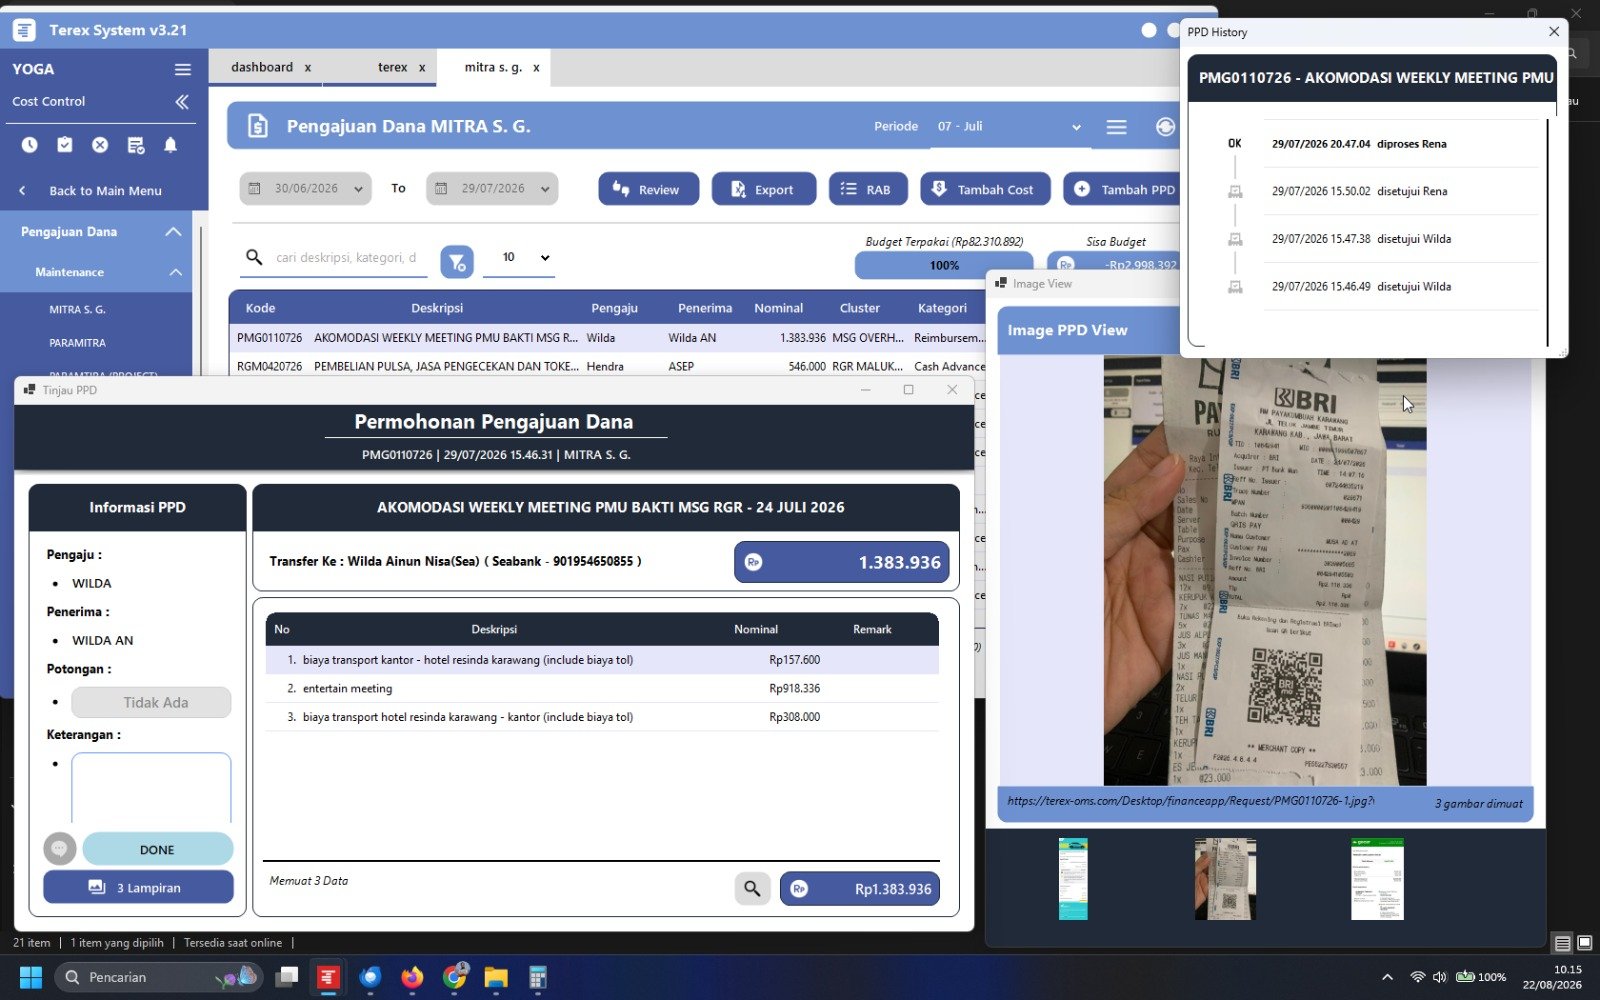Screen dimensions: 1600x1000
Task: Click the image URL link in Image PPD View
Action: tap(1190, 801)
